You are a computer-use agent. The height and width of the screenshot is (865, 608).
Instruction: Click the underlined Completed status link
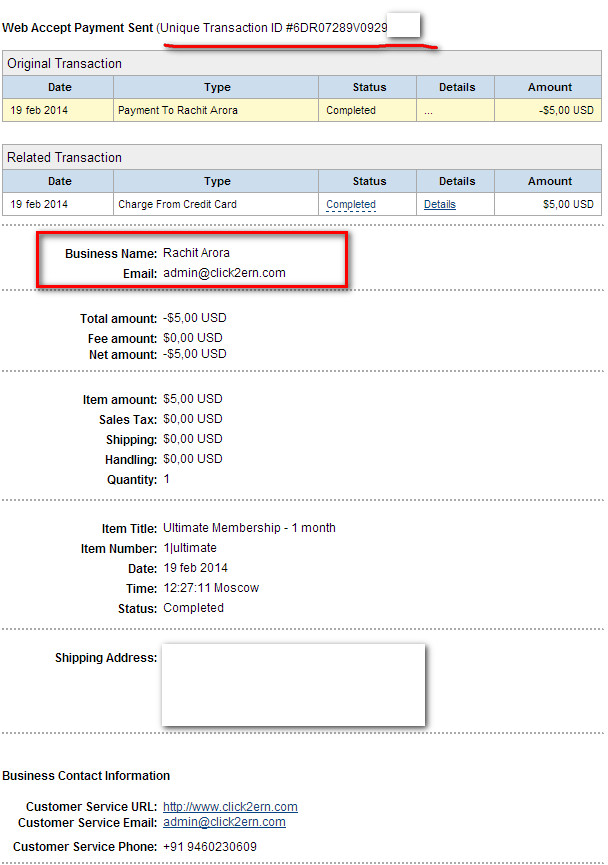click(x=351, y=204)
